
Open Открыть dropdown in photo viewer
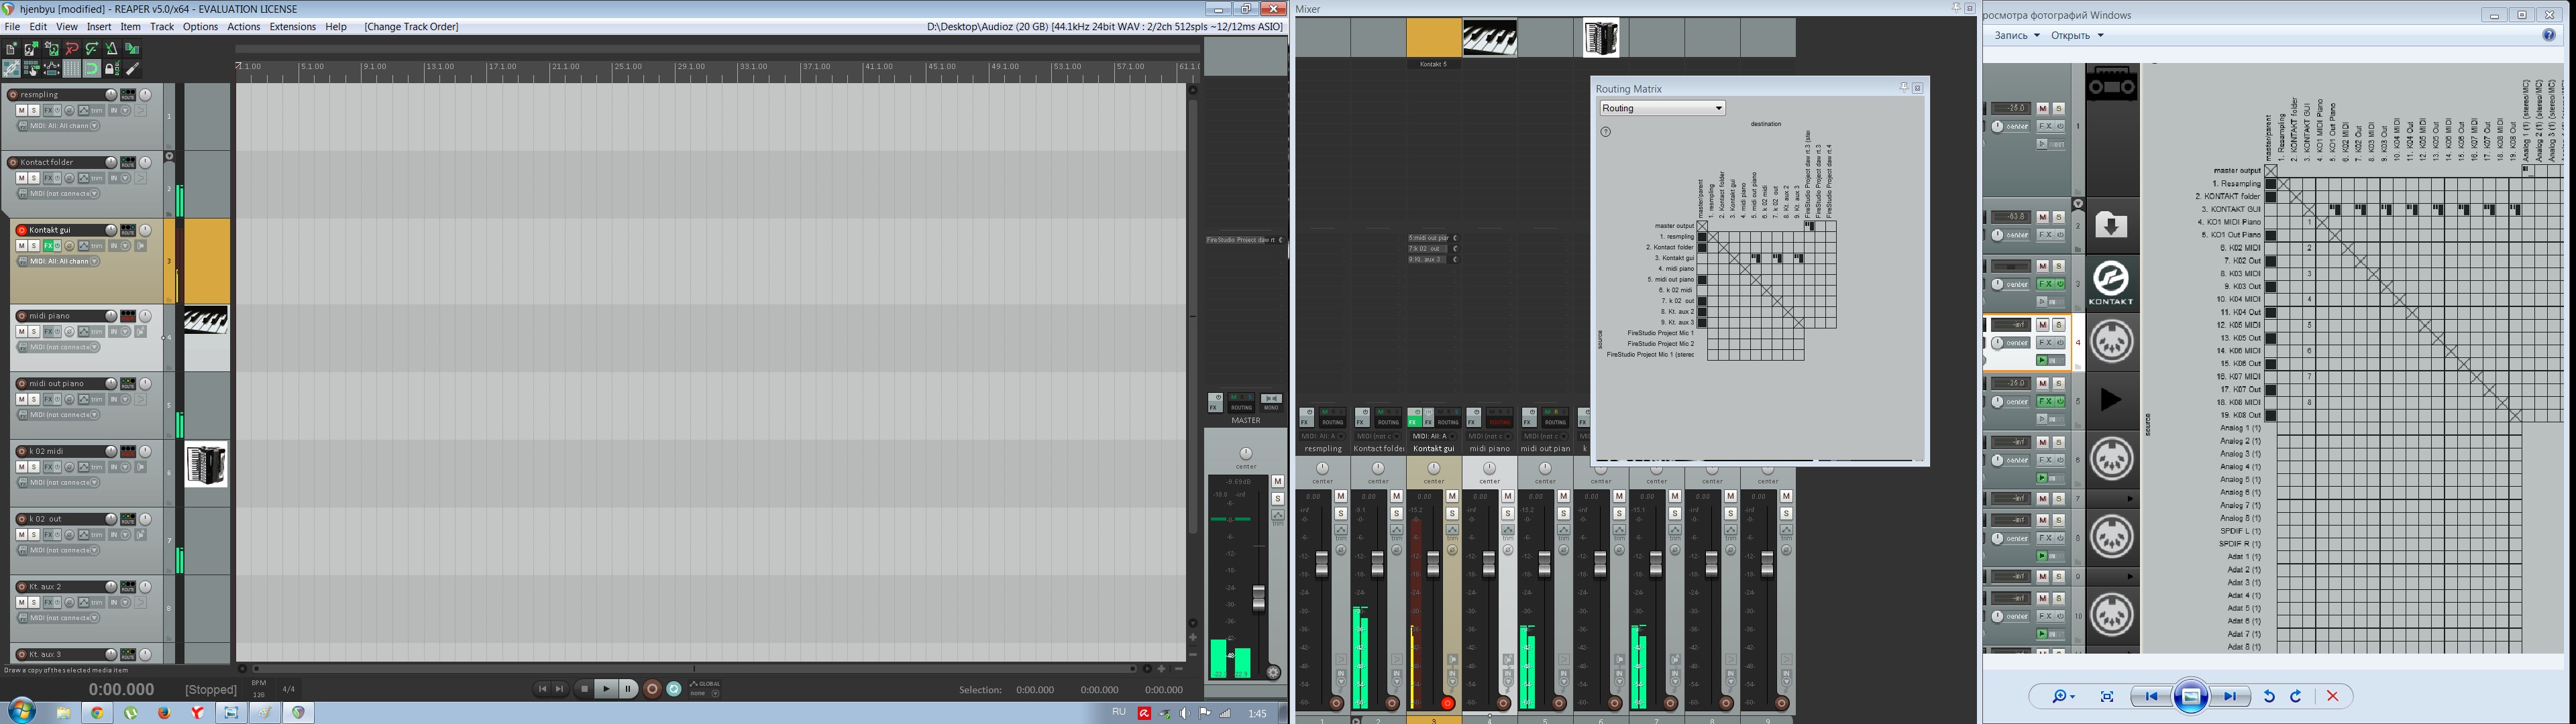click(2077, 35)
